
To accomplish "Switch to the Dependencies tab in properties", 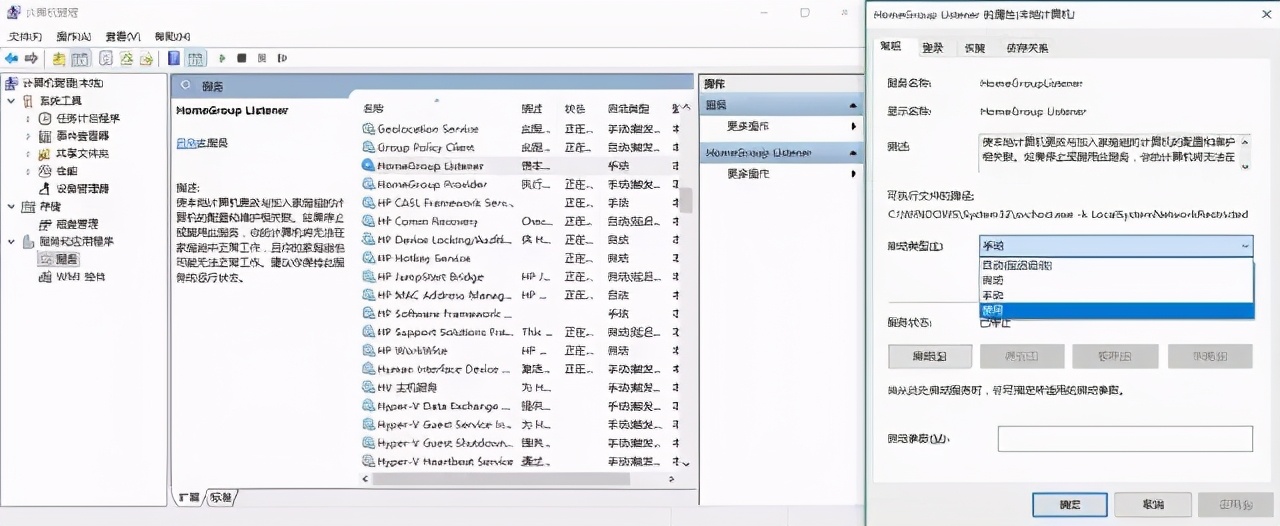I will [1027, 48].
